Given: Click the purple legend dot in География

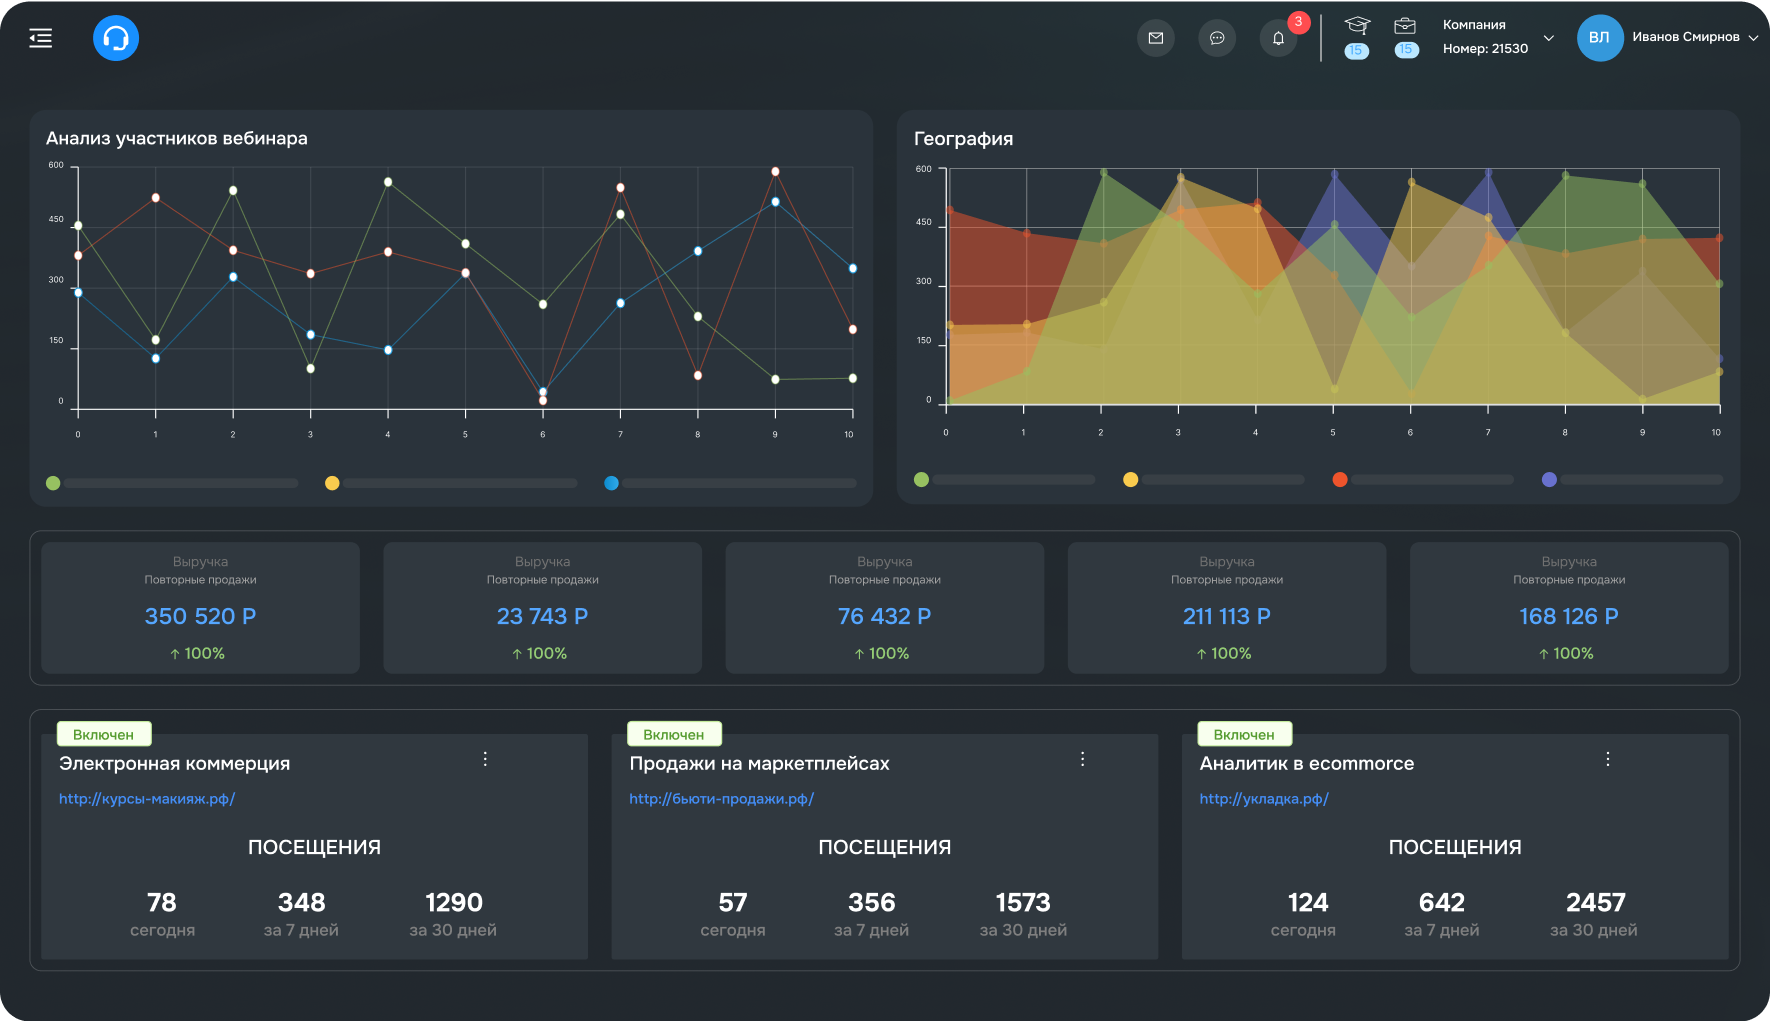Looking at the screenshot, I should click(x=1549, y=479).
